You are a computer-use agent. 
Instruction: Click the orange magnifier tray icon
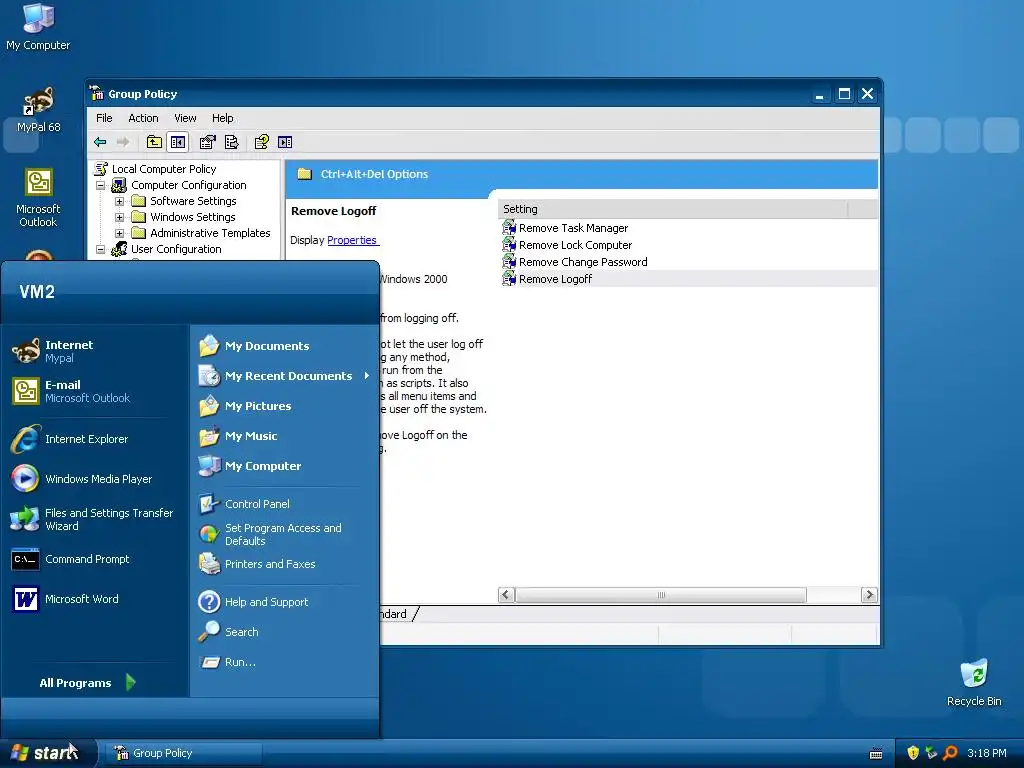click(x=950, y=753)
